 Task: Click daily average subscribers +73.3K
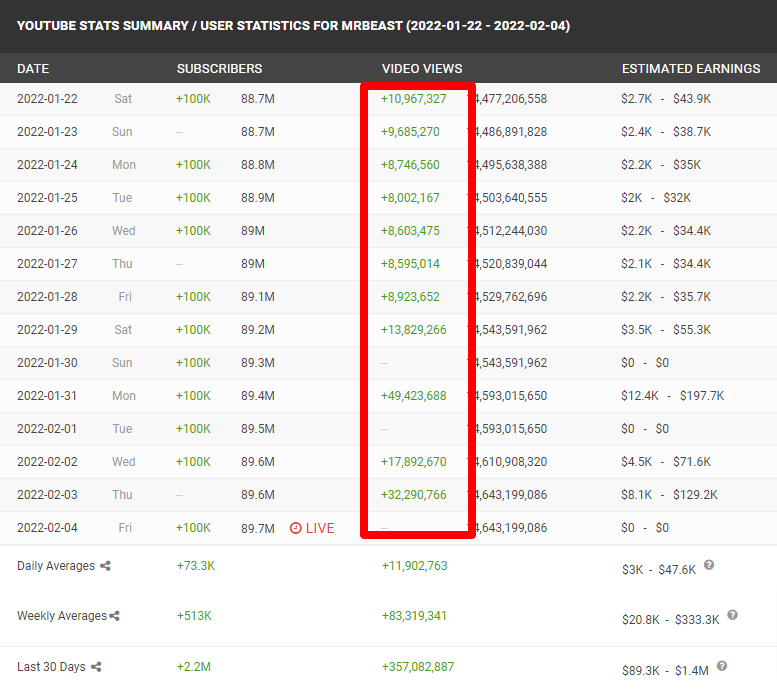click(196, 566)
